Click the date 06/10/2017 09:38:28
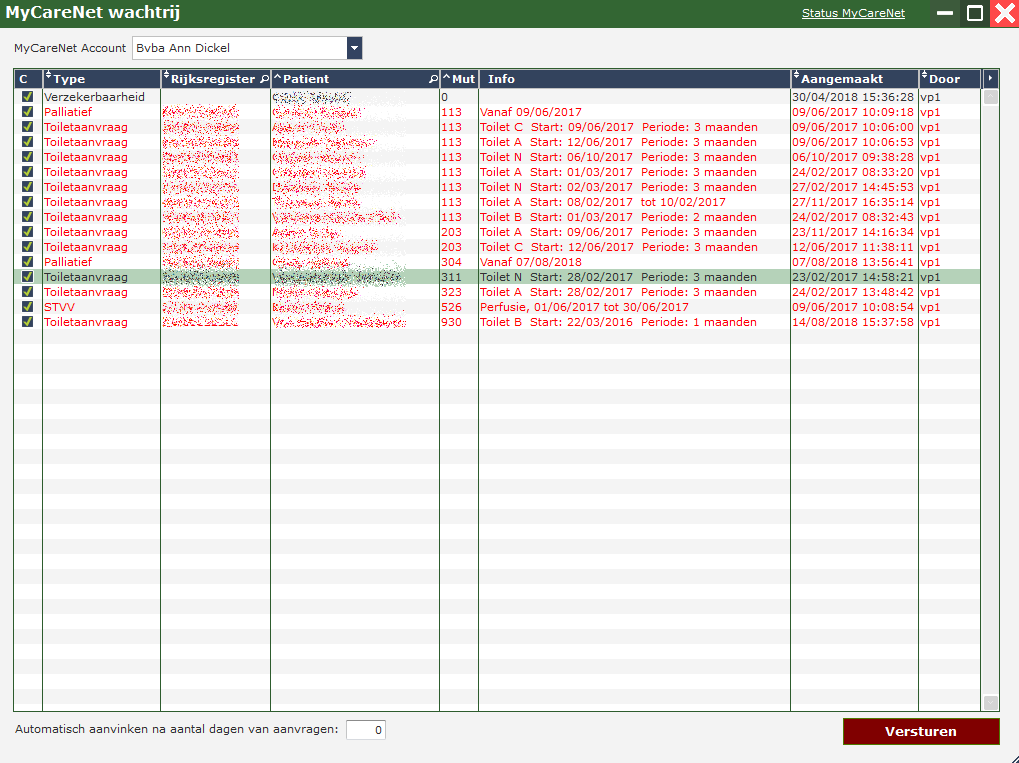 point(853,157)
